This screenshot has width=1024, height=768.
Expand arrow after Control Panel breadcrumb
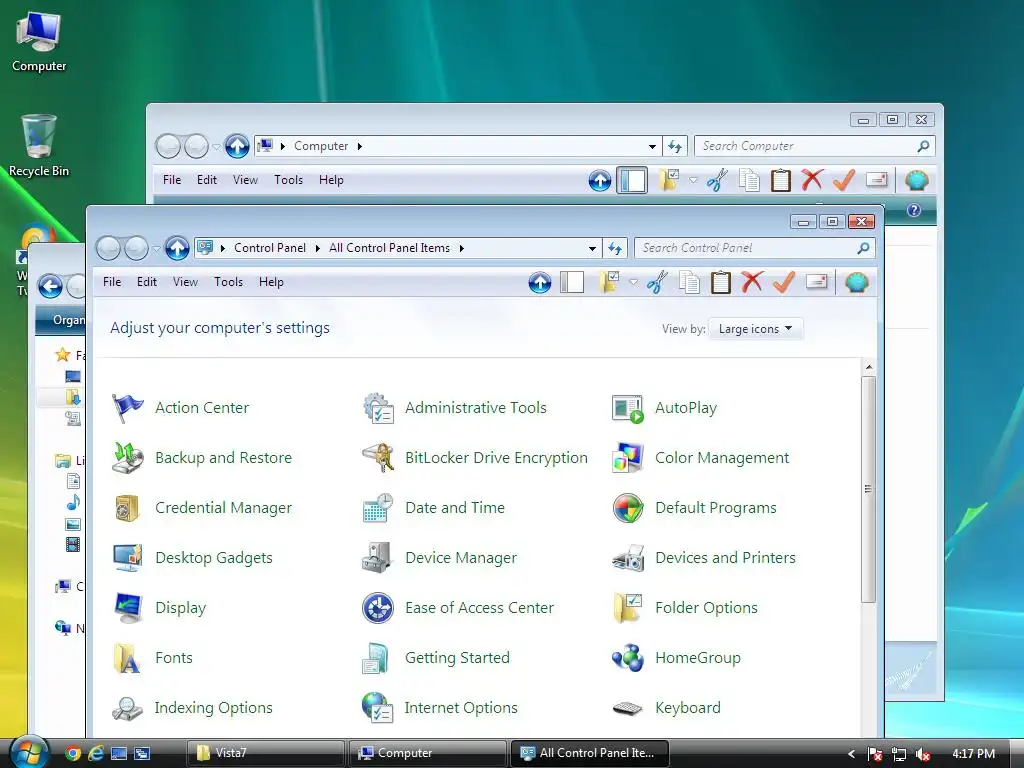(317, 248)
